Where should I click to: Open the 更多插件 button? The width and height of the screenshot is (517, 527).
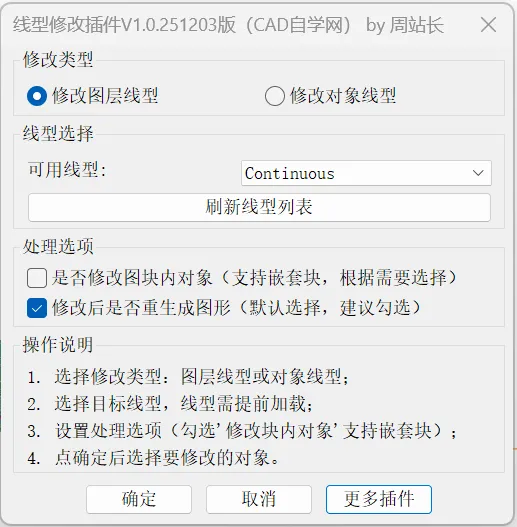point(379,499)
